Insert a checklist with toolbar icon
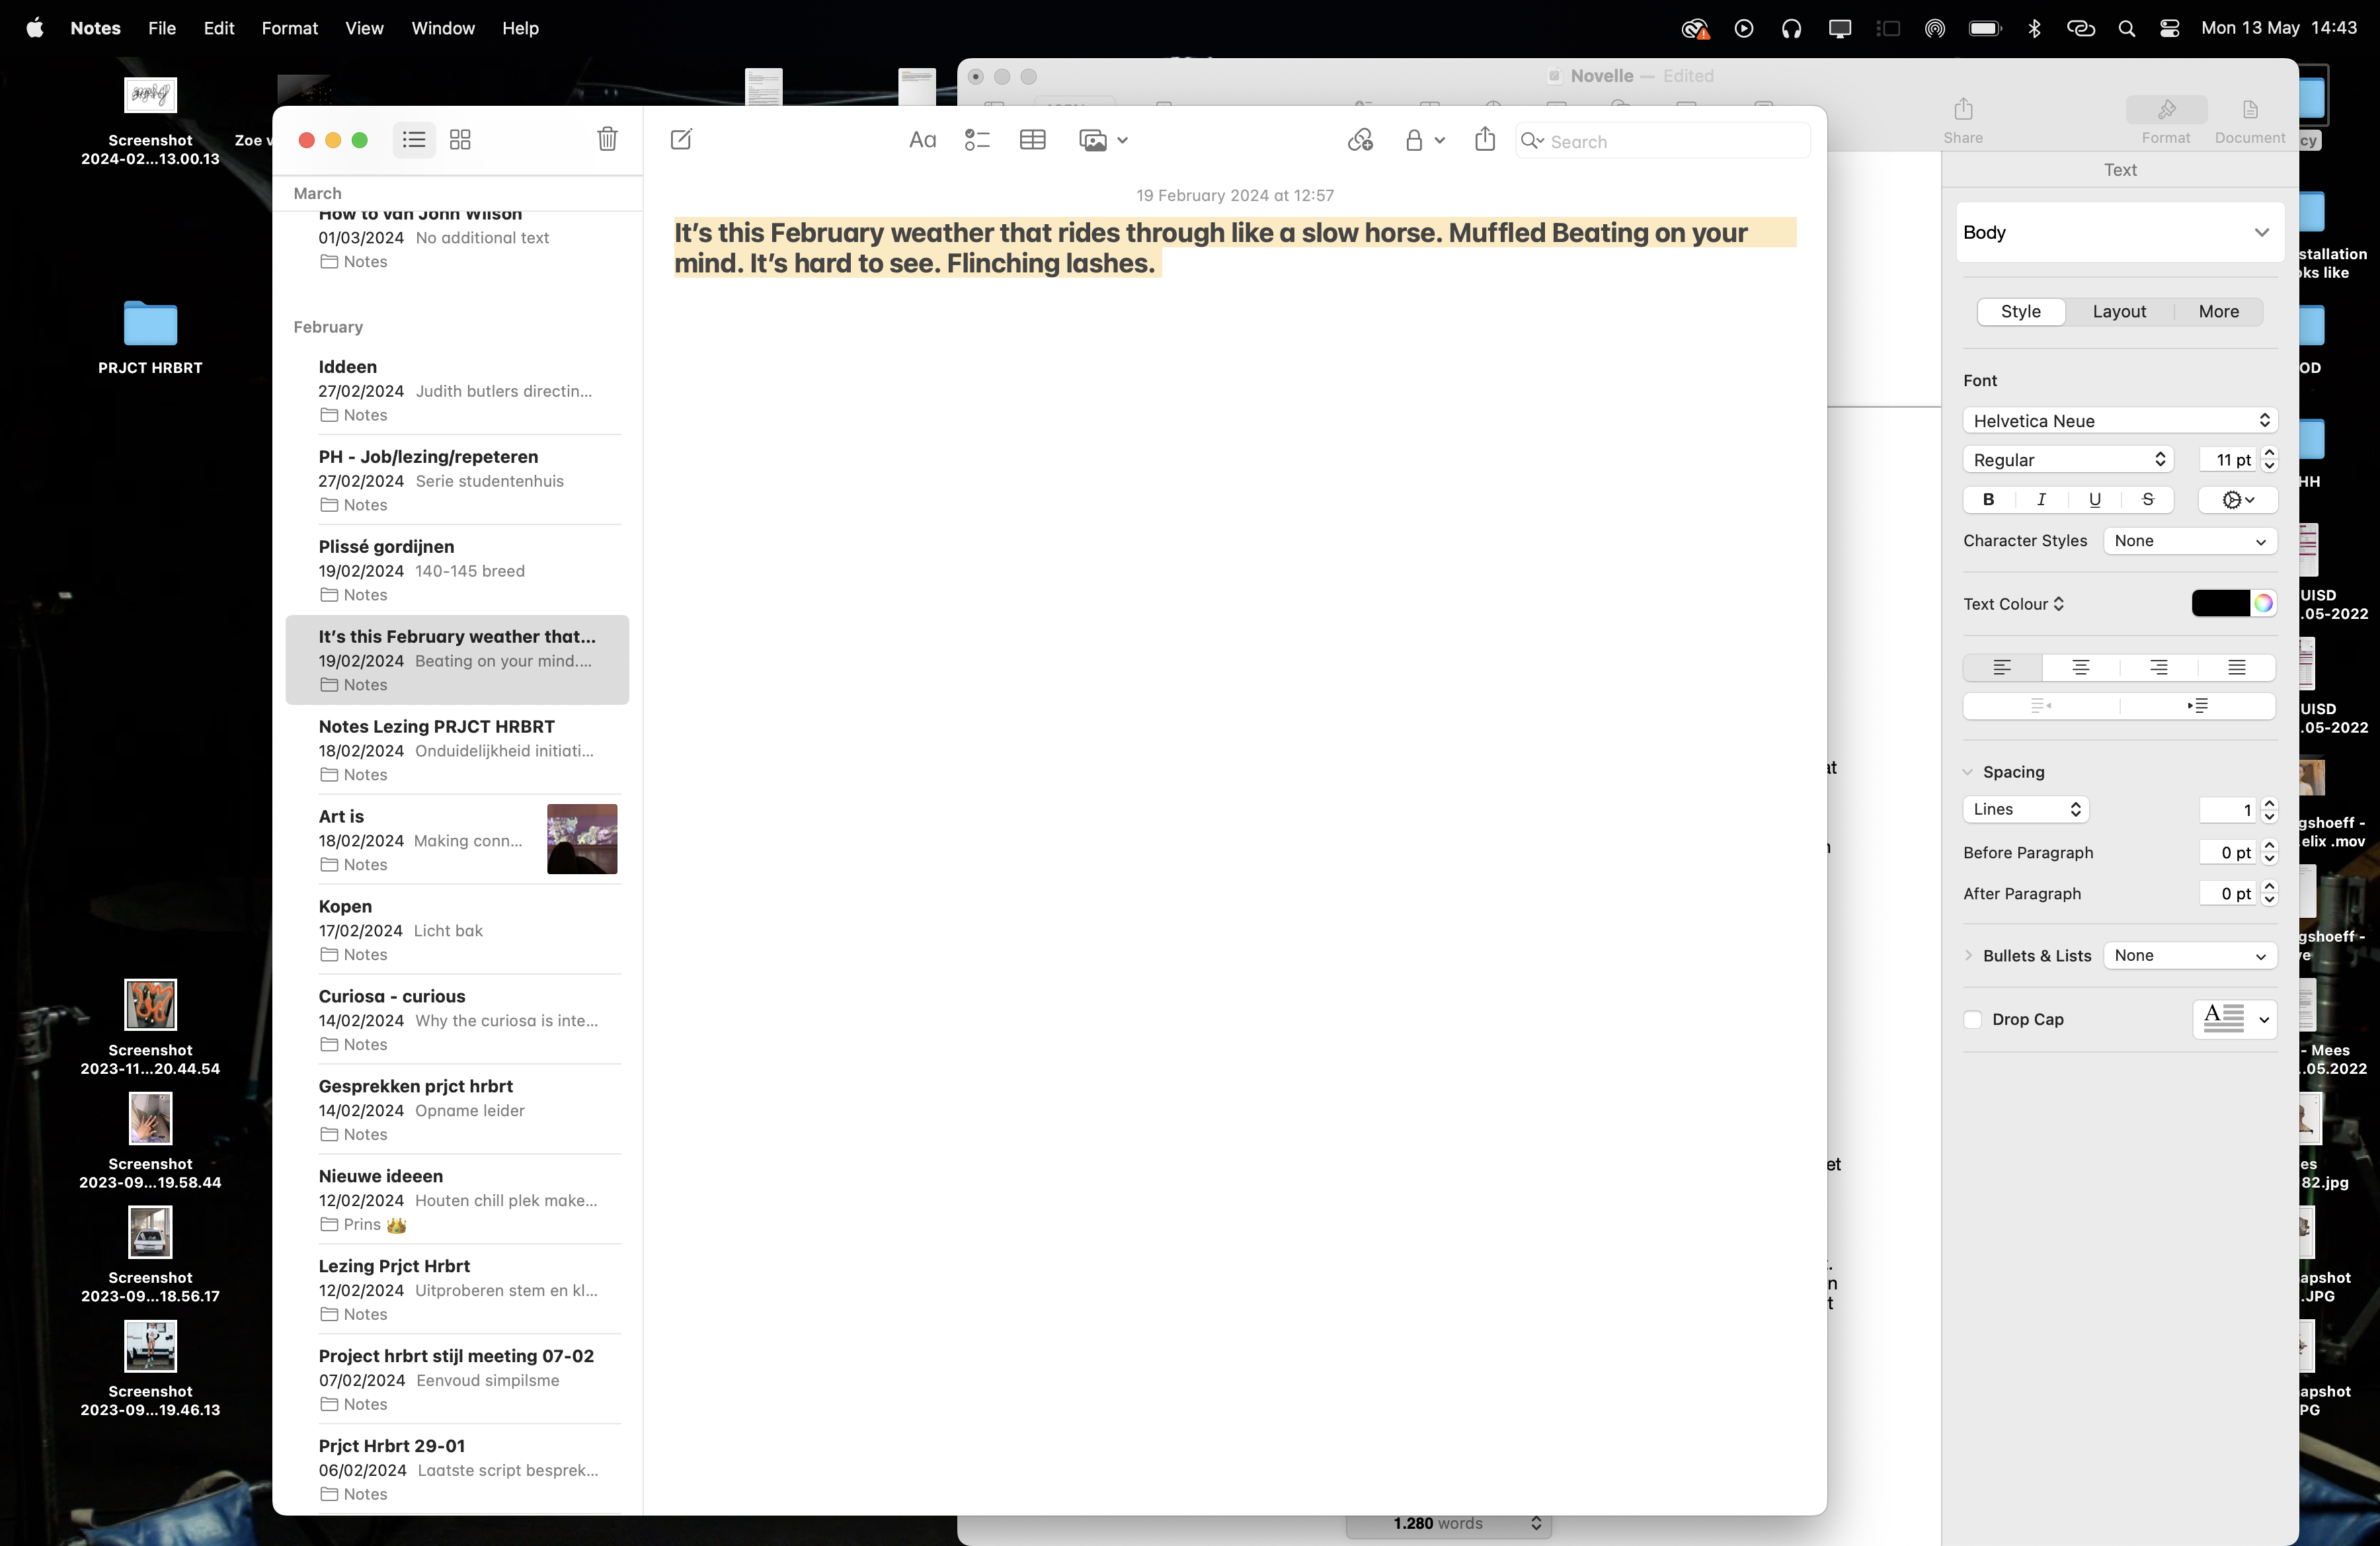The image size is (2380, 1546). pyautogui.click(x=977, y=140)
